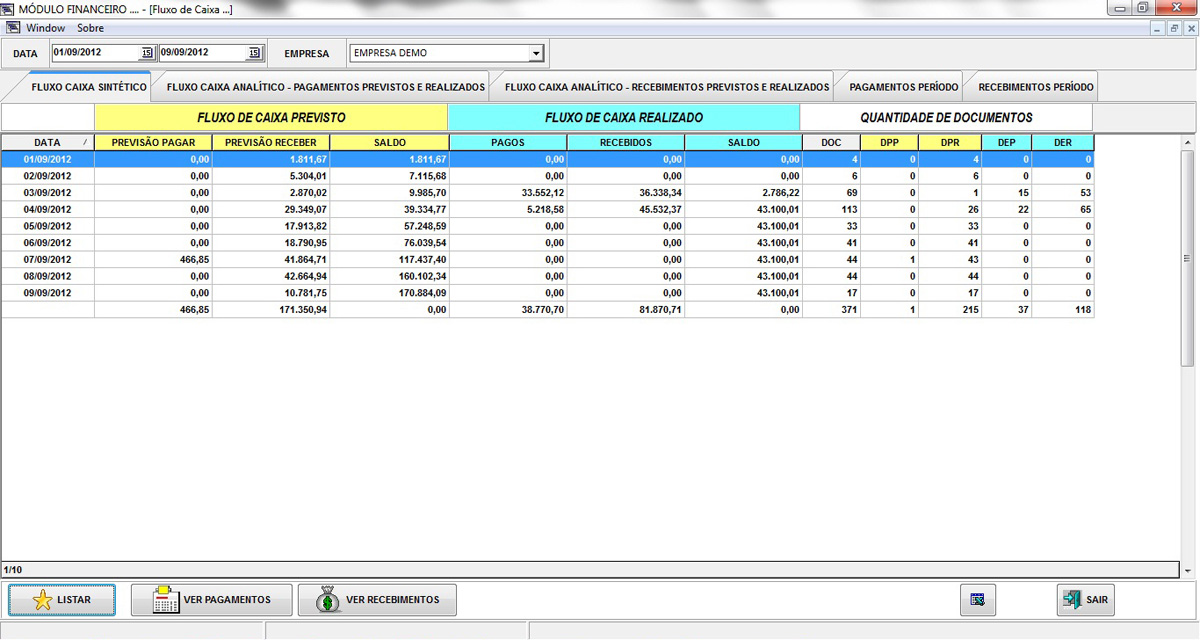The image size is (1200, 640).
Task: Open the end date calendar picker
Action: coord(254,53)
